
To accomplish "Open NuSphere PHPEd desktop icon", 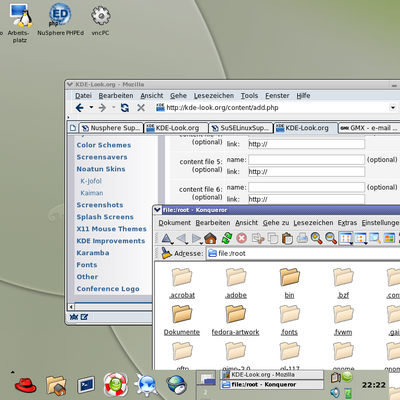I will tap(60, 19).
